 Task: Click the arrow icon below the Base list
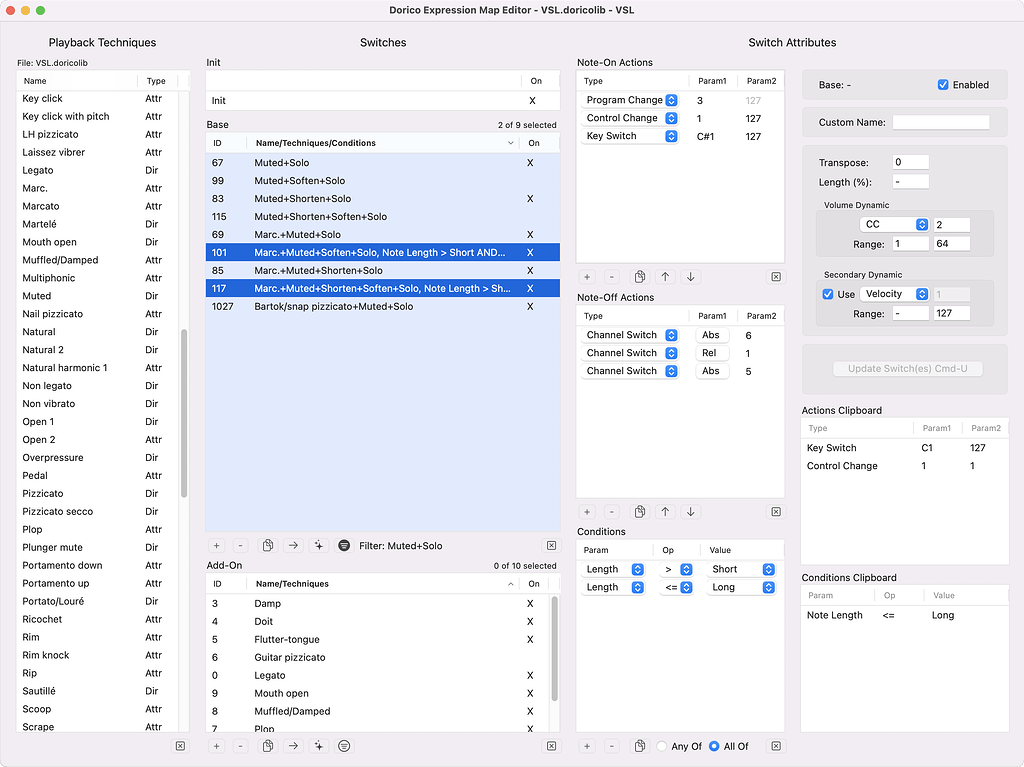pos(293,545)
